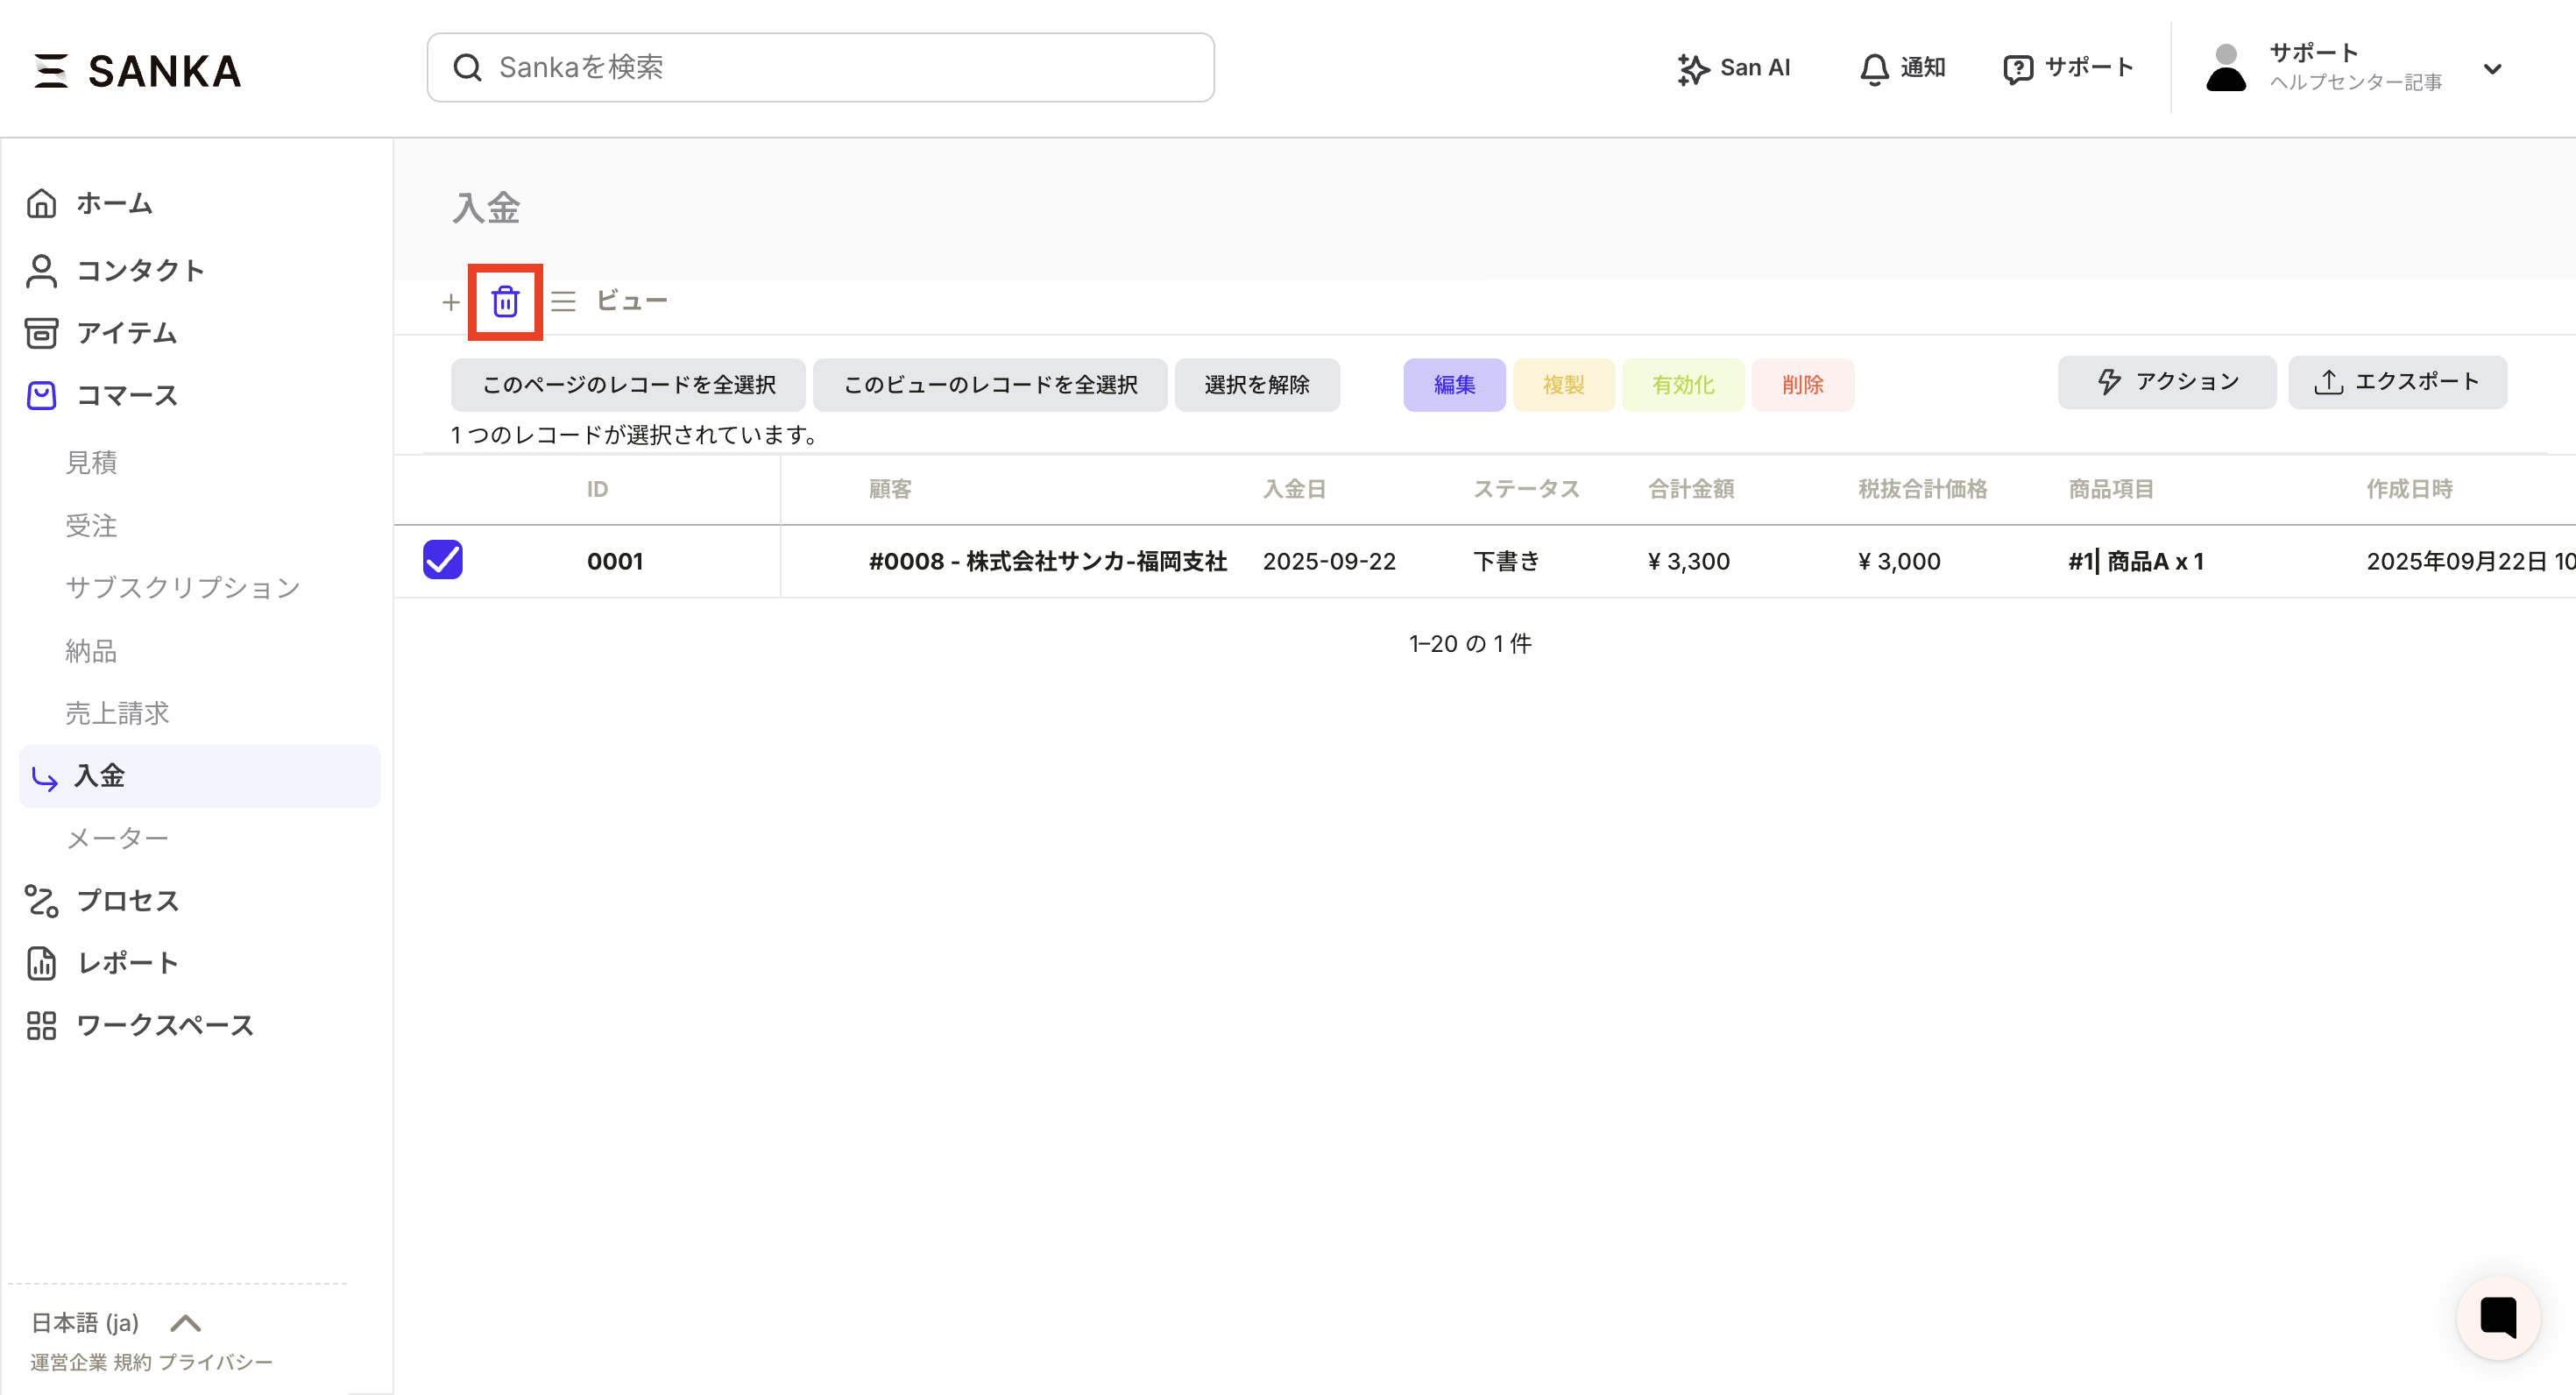
Task: Click the trash bin icon in toolbar
Action: pos(505,301)
